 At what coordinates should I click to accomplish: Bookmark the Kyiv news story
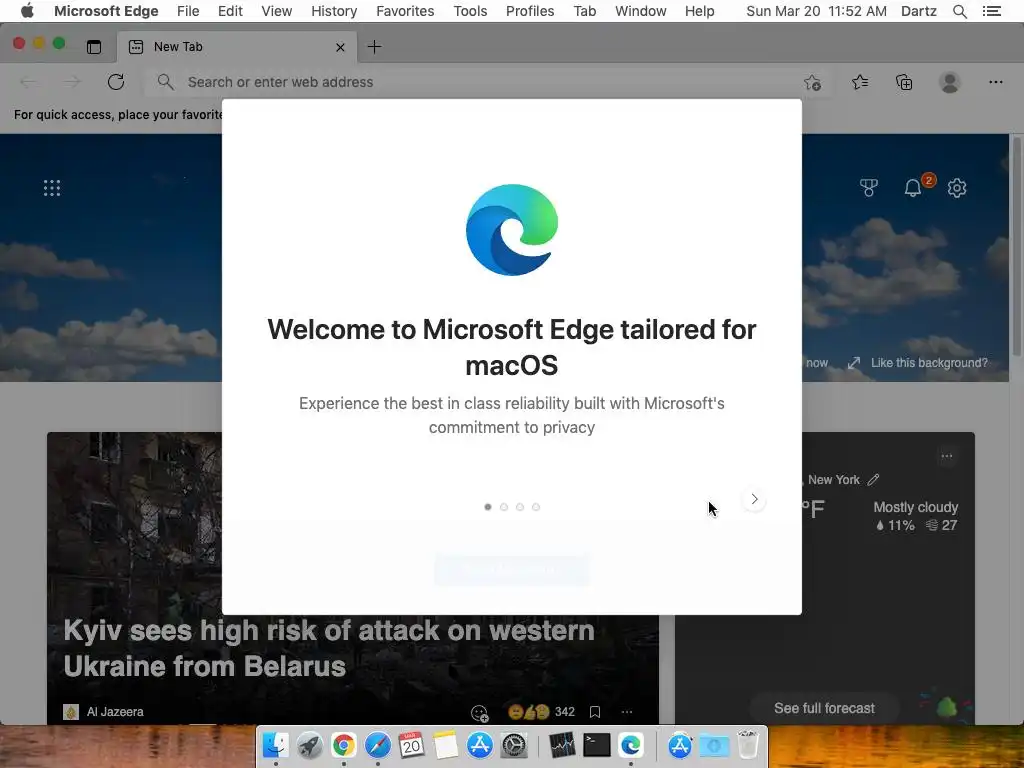[594, 712]
